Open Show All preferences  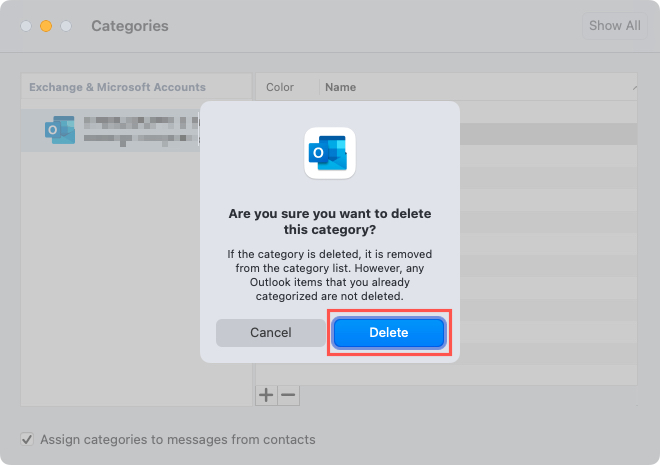tap(615, 26)
